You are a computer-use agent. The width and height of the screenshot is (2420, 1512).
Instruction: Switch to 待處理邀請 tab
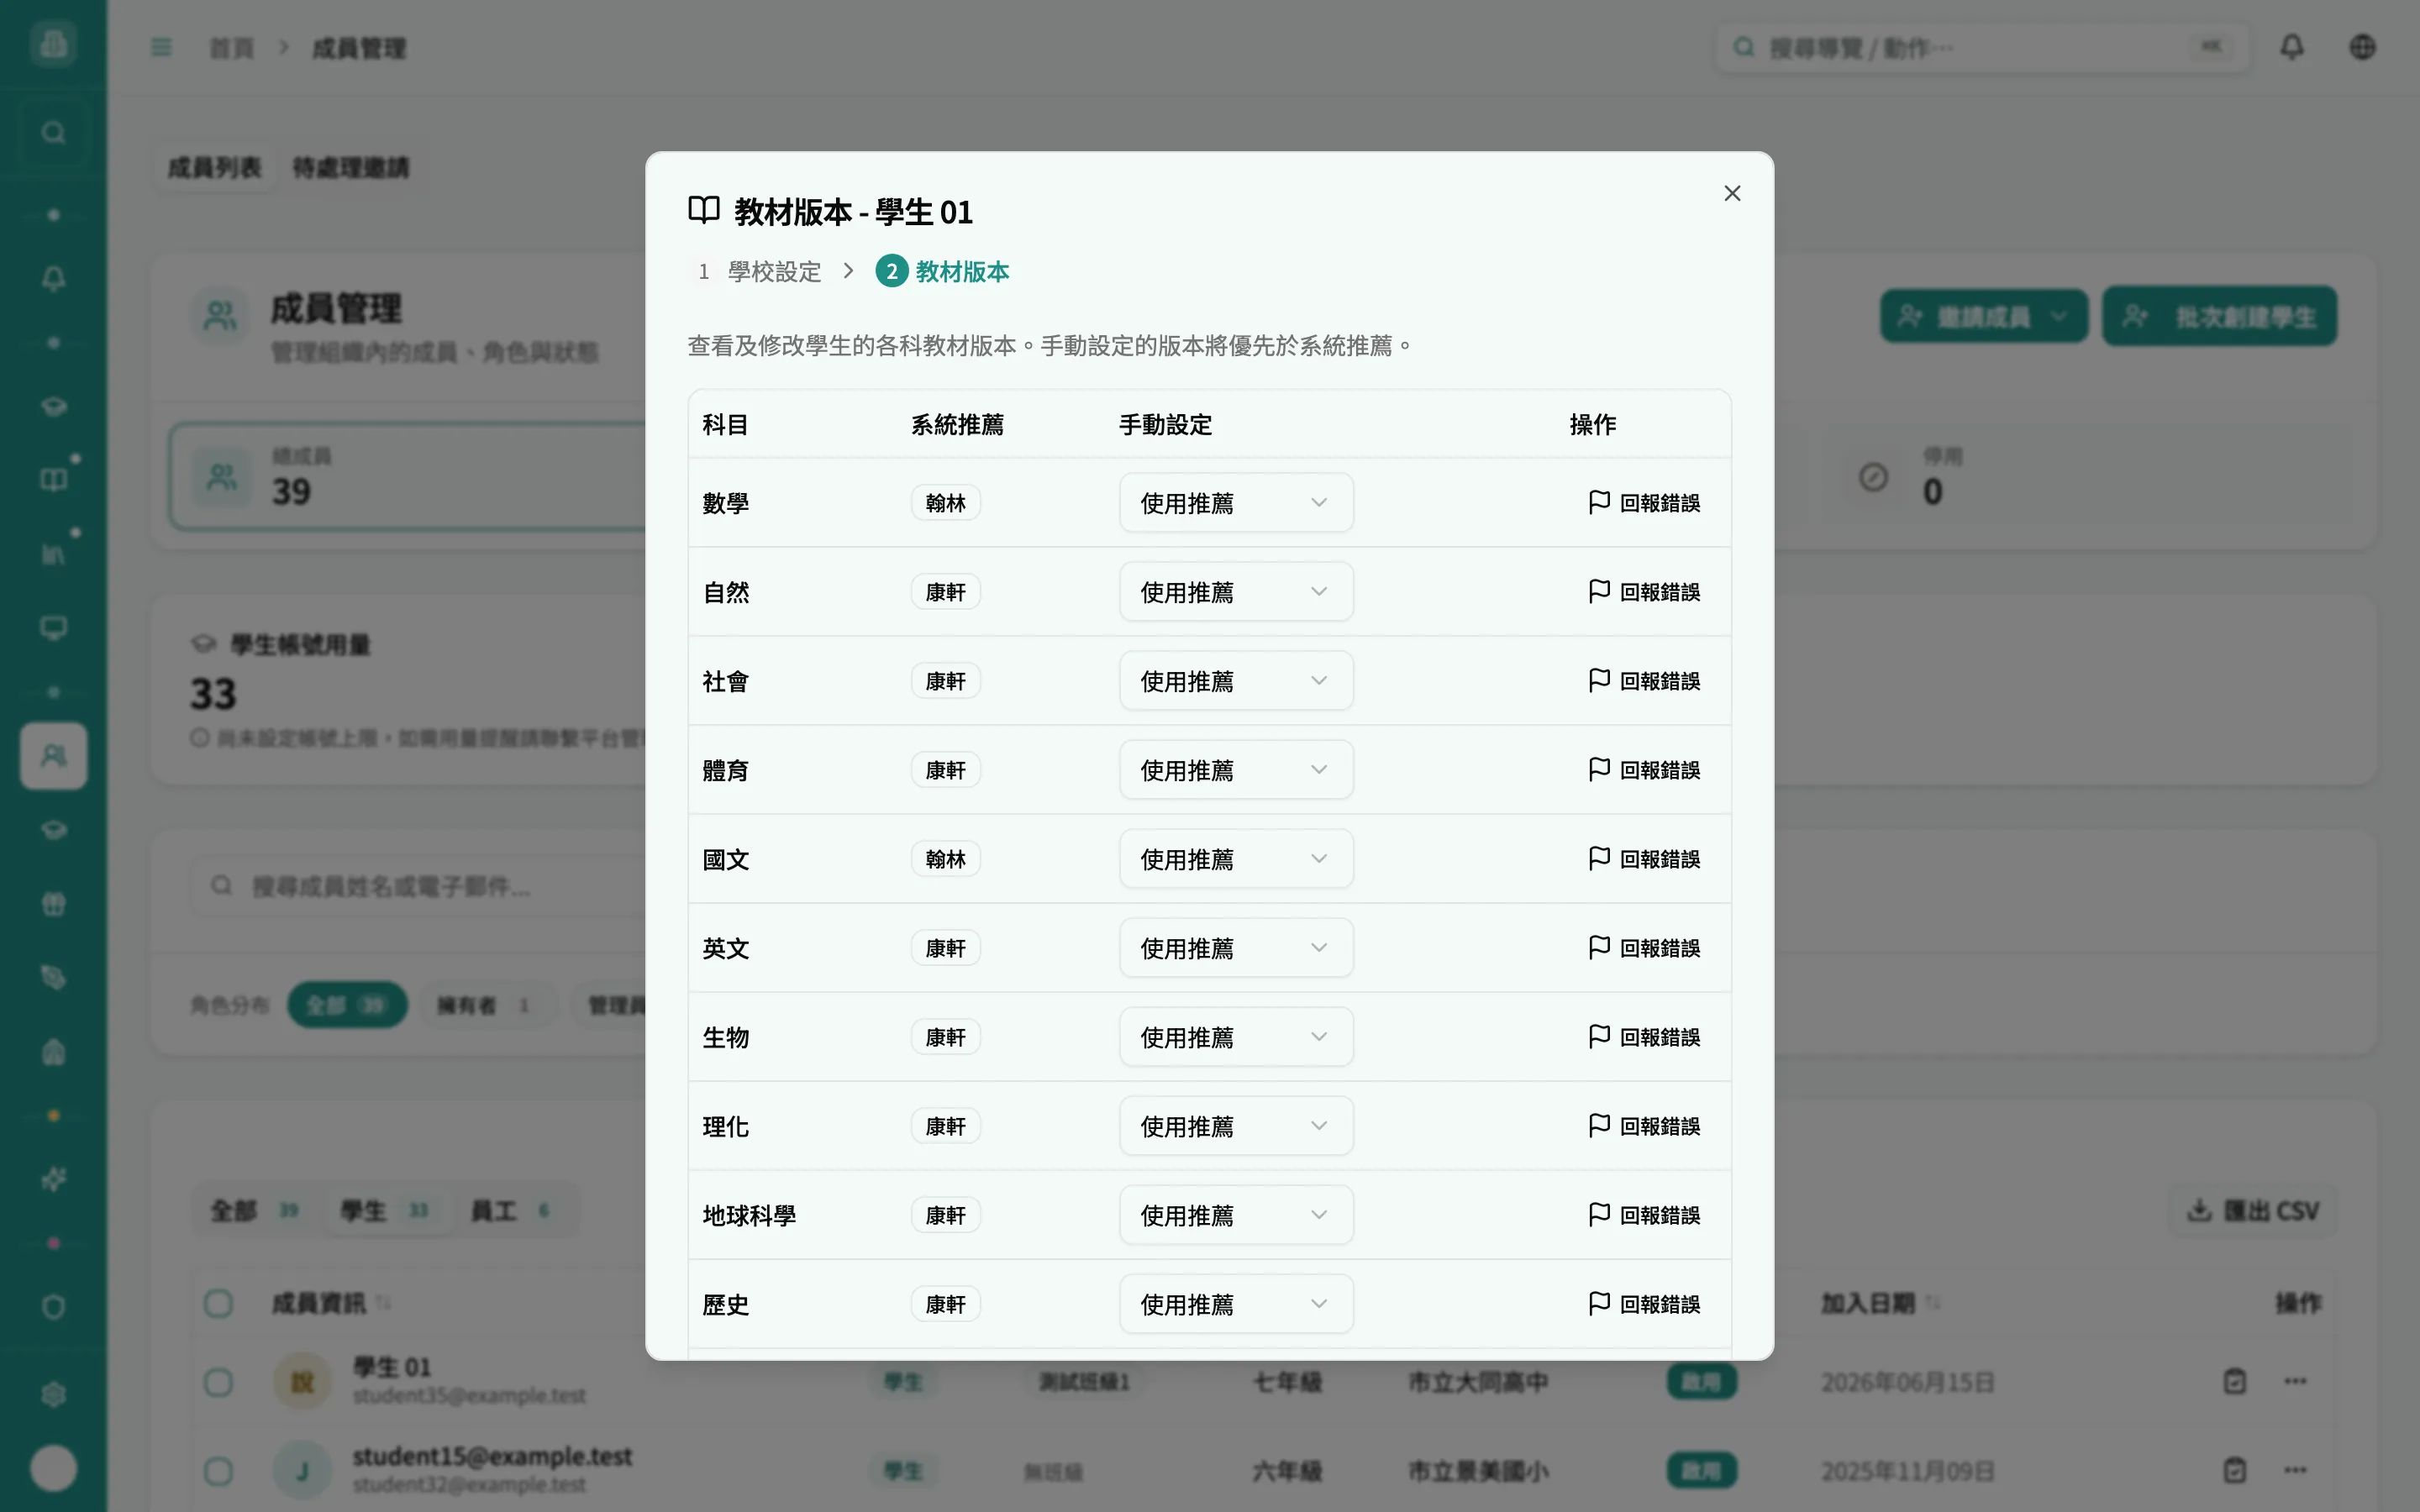click(x=350, y=167)
